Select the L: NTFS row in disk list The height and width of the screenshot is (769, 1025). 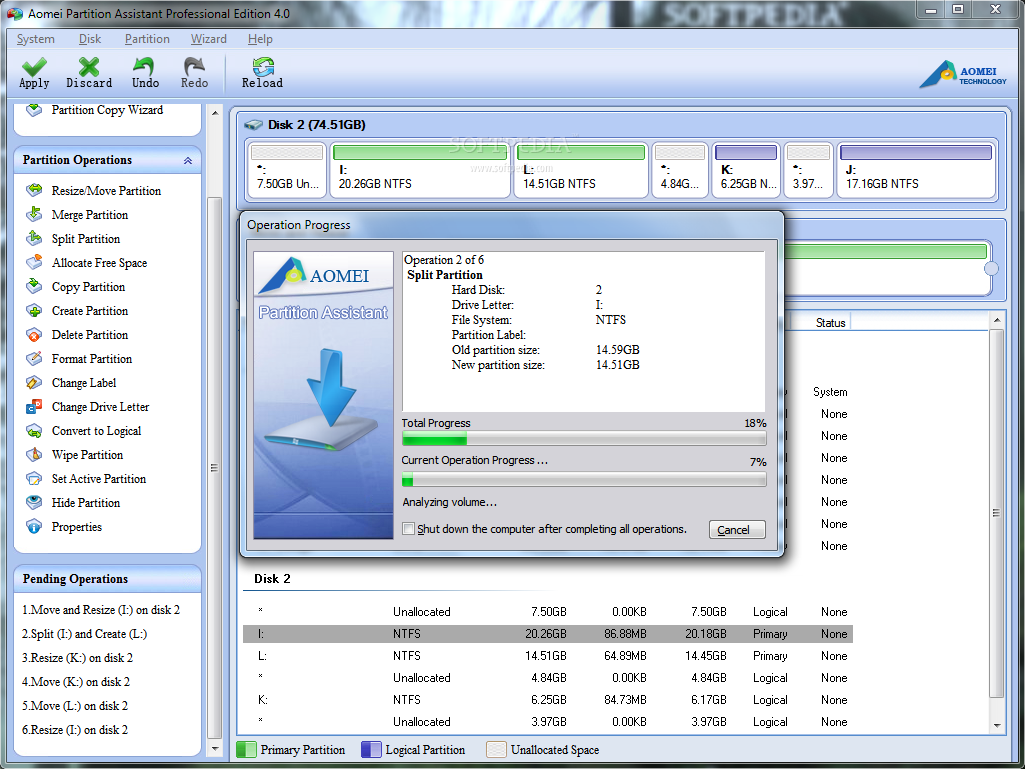(x=547, y=656)
